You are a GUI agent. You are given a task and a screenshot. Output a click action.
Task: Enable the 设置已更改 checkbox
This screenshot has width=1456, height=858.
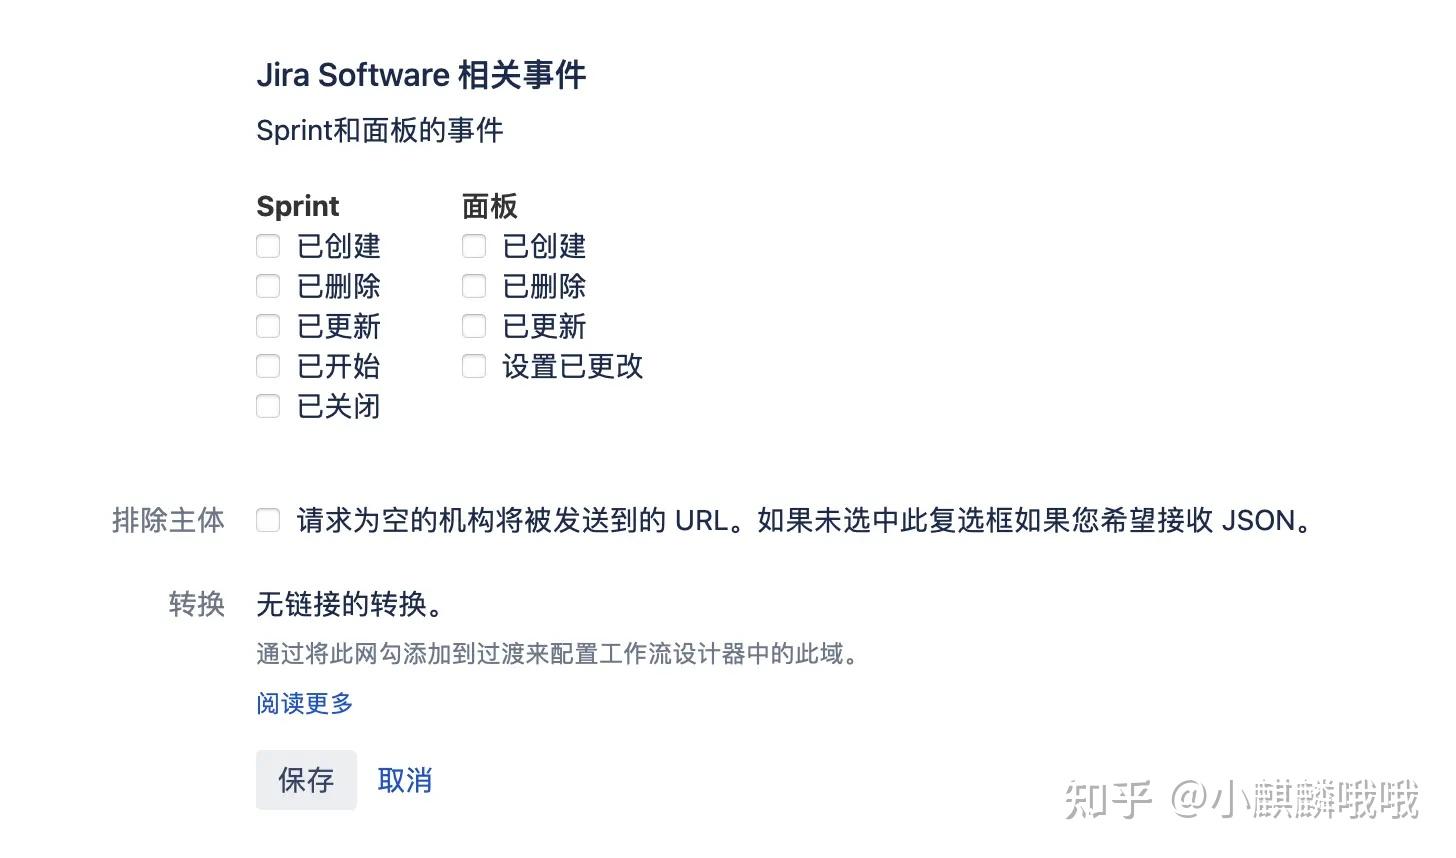[x=473, y=366]
